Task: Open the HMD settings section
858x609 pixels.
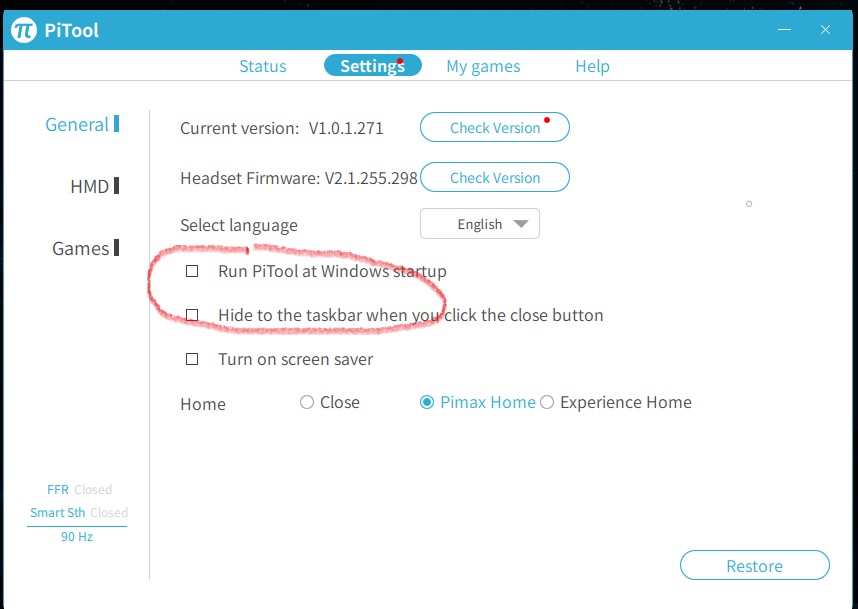Action: pyautogui.click(x=90, y=186)
